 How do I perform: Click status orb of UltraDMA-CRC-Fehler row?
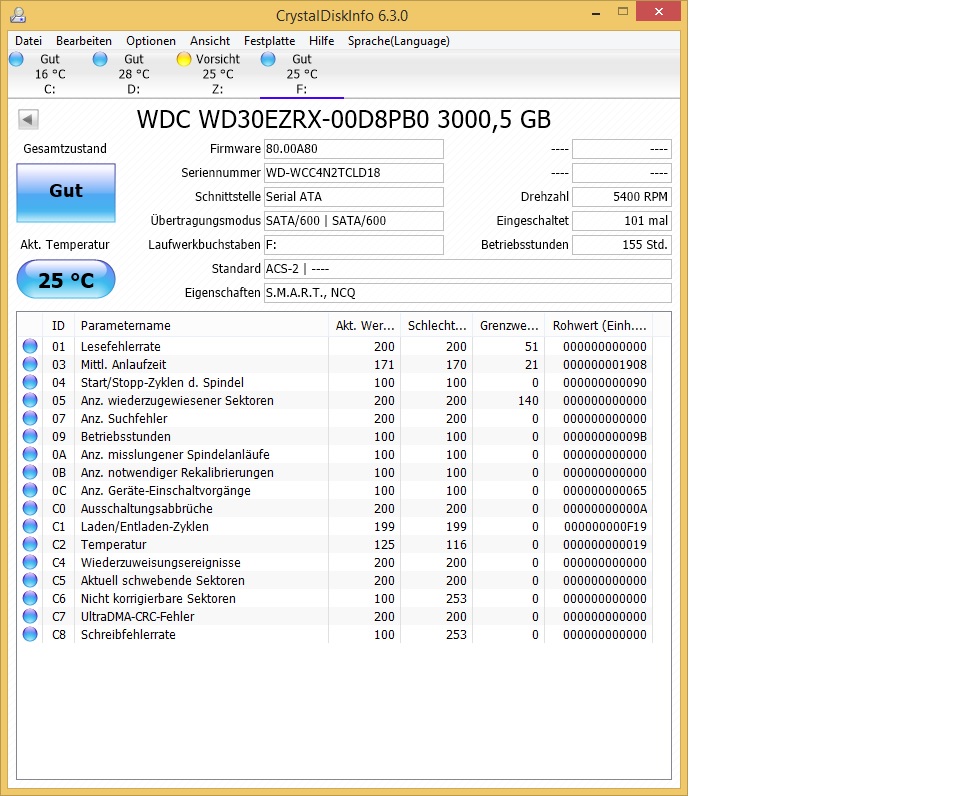click(x=30, y=616)
